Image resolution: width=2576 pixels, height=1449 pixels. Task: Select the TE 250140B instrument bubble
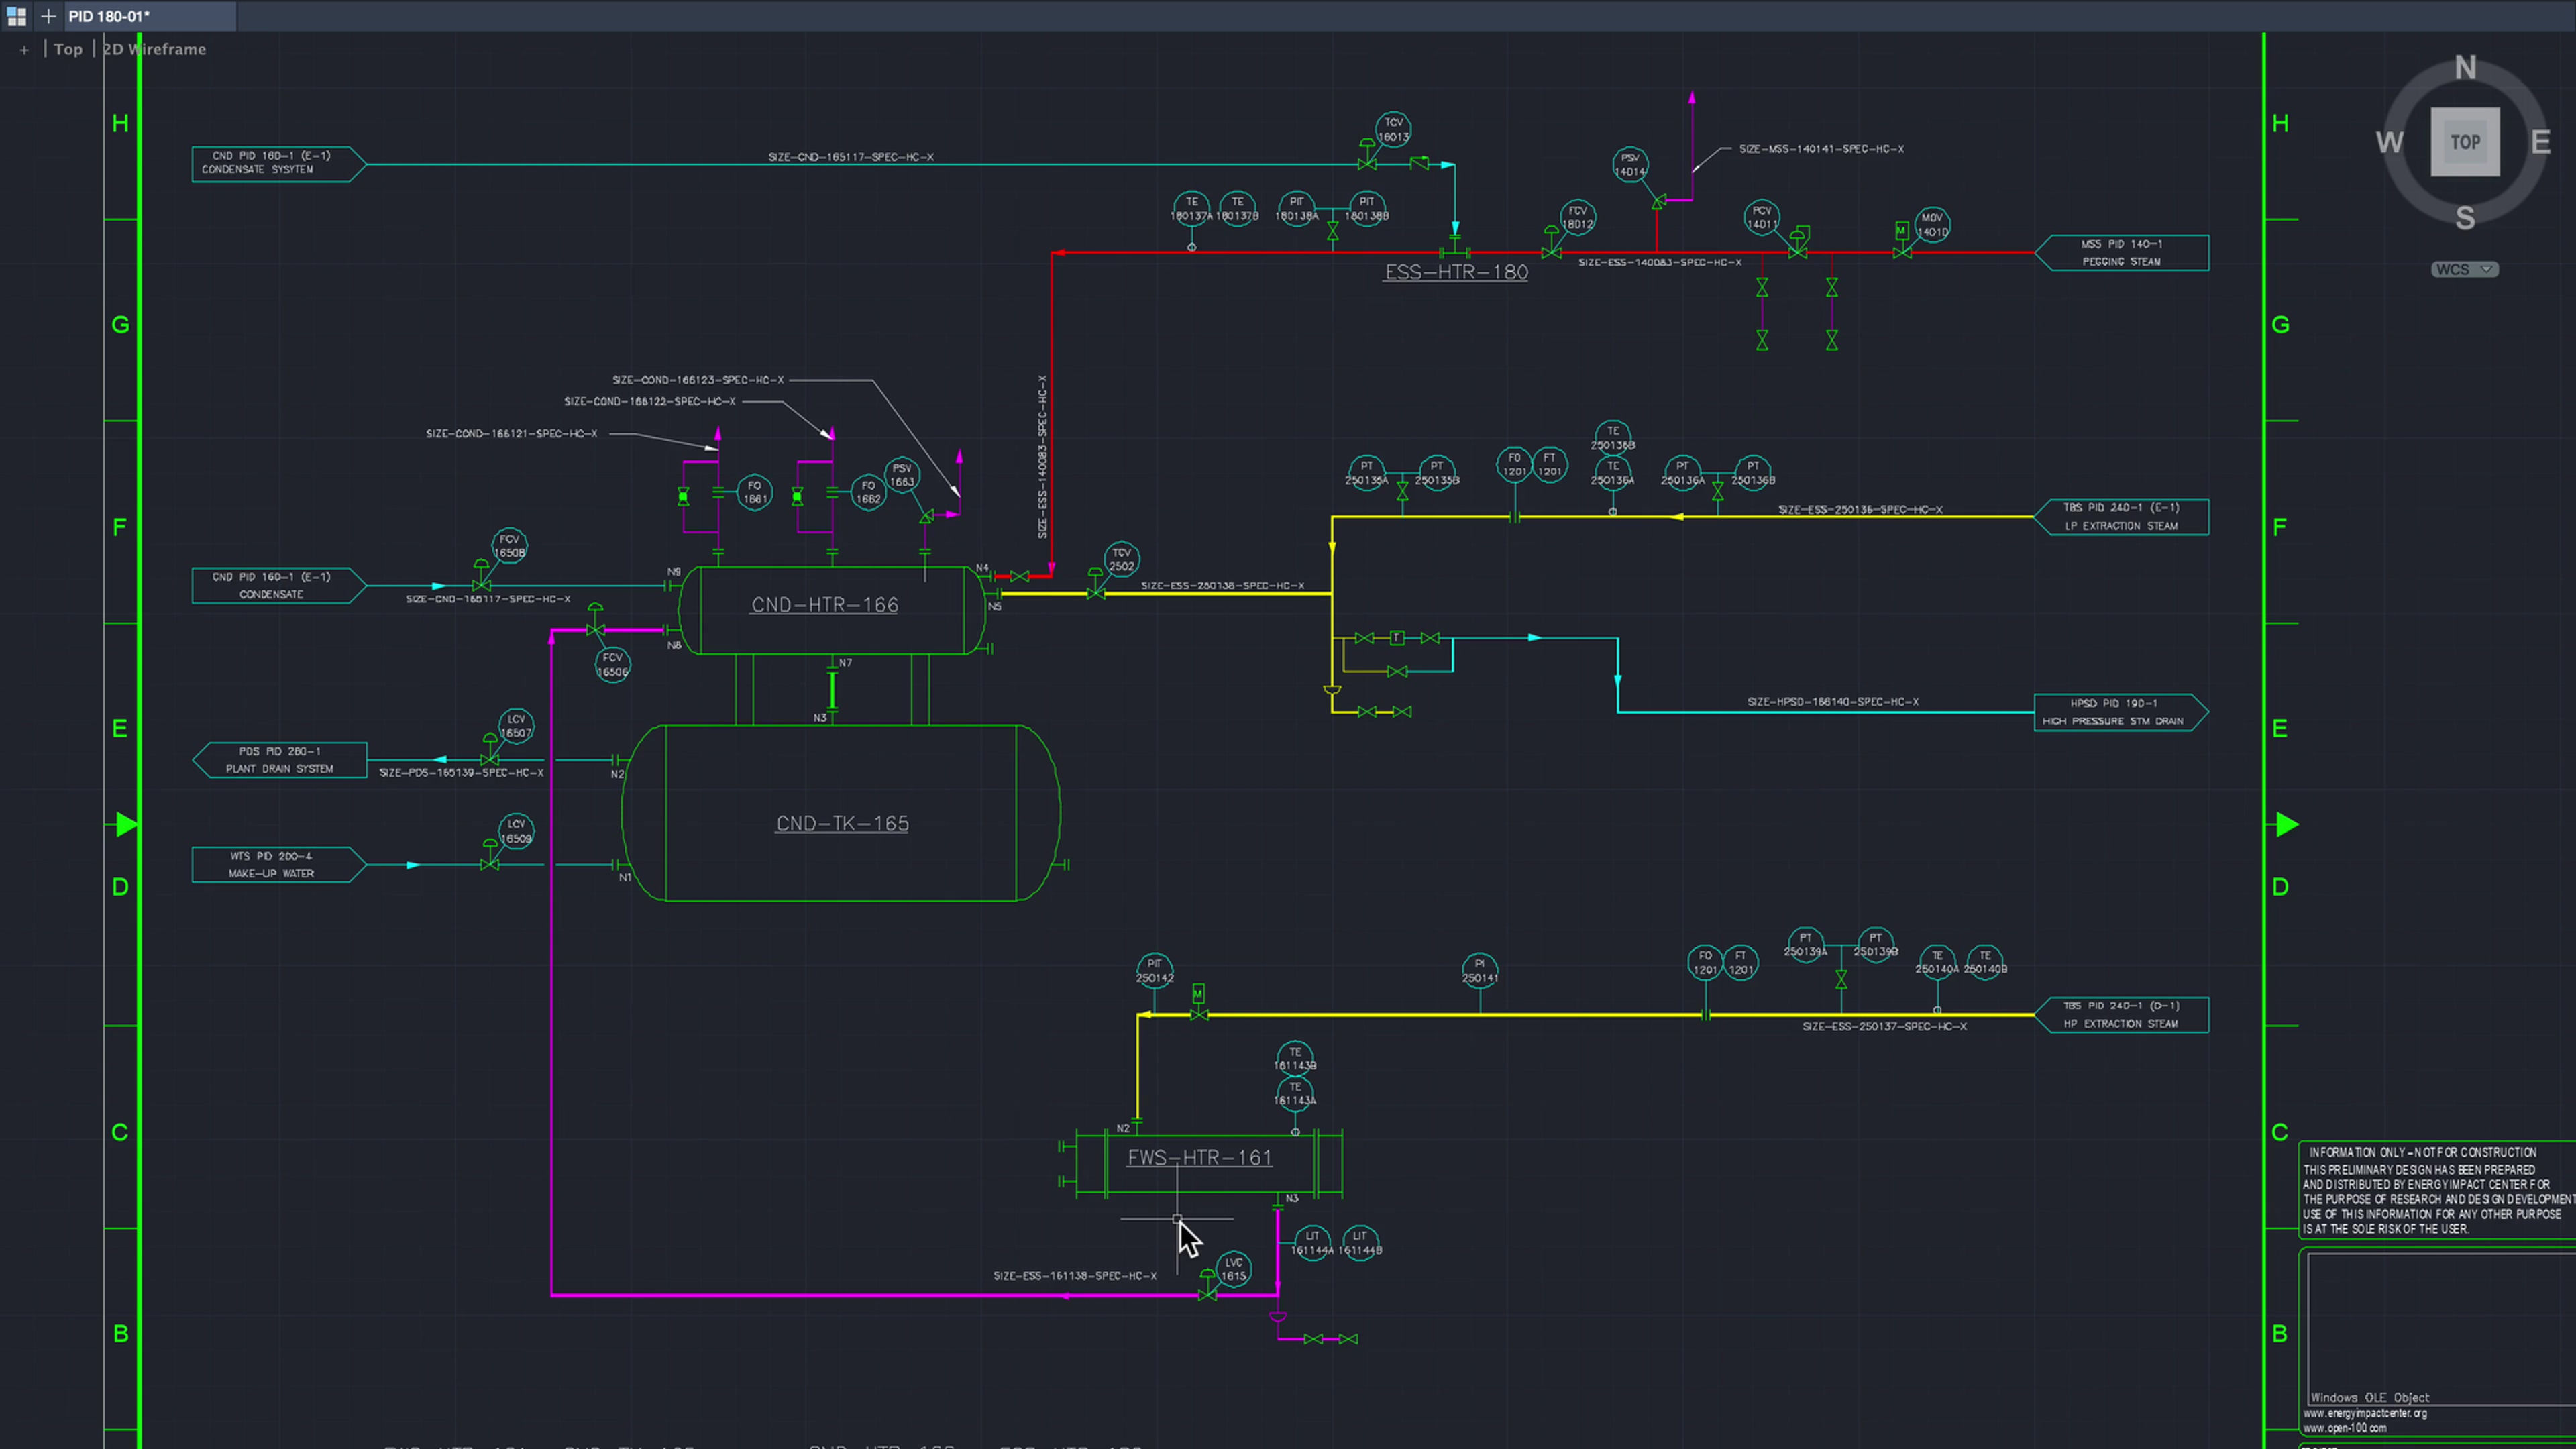coord(1985,962)
